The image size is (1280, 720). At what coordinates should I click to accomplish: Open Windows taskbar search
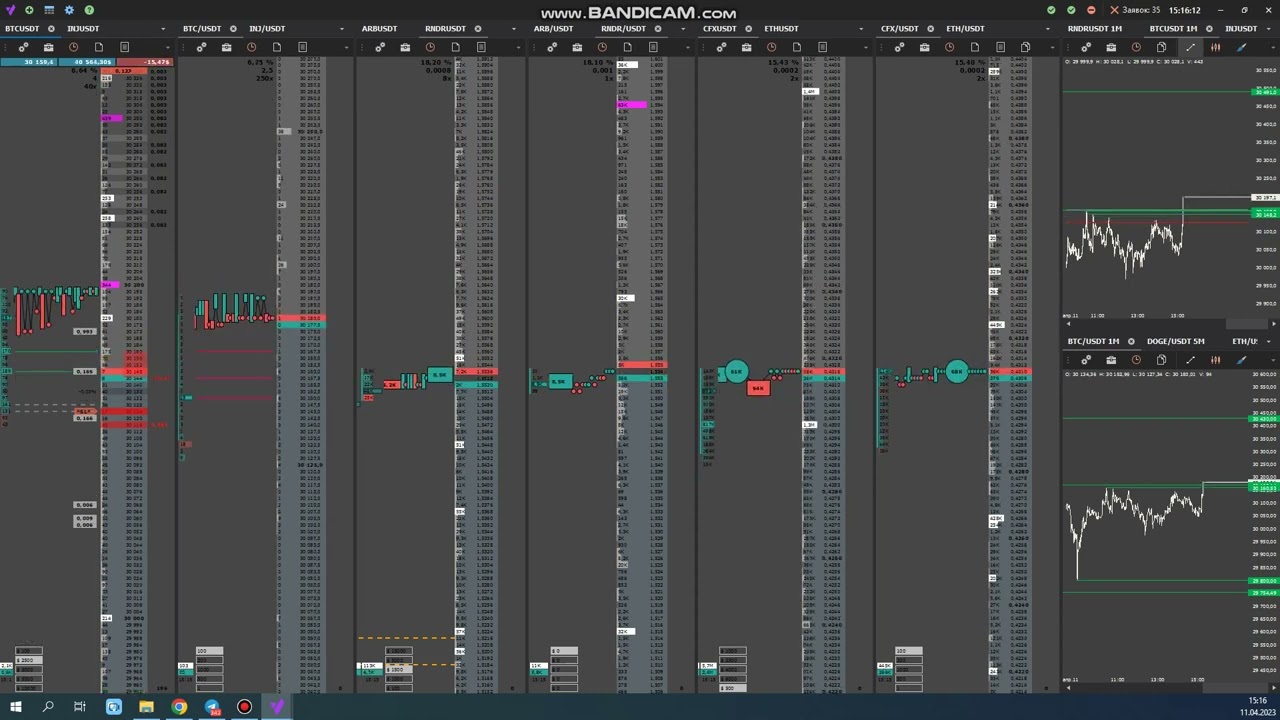(47, 707)
